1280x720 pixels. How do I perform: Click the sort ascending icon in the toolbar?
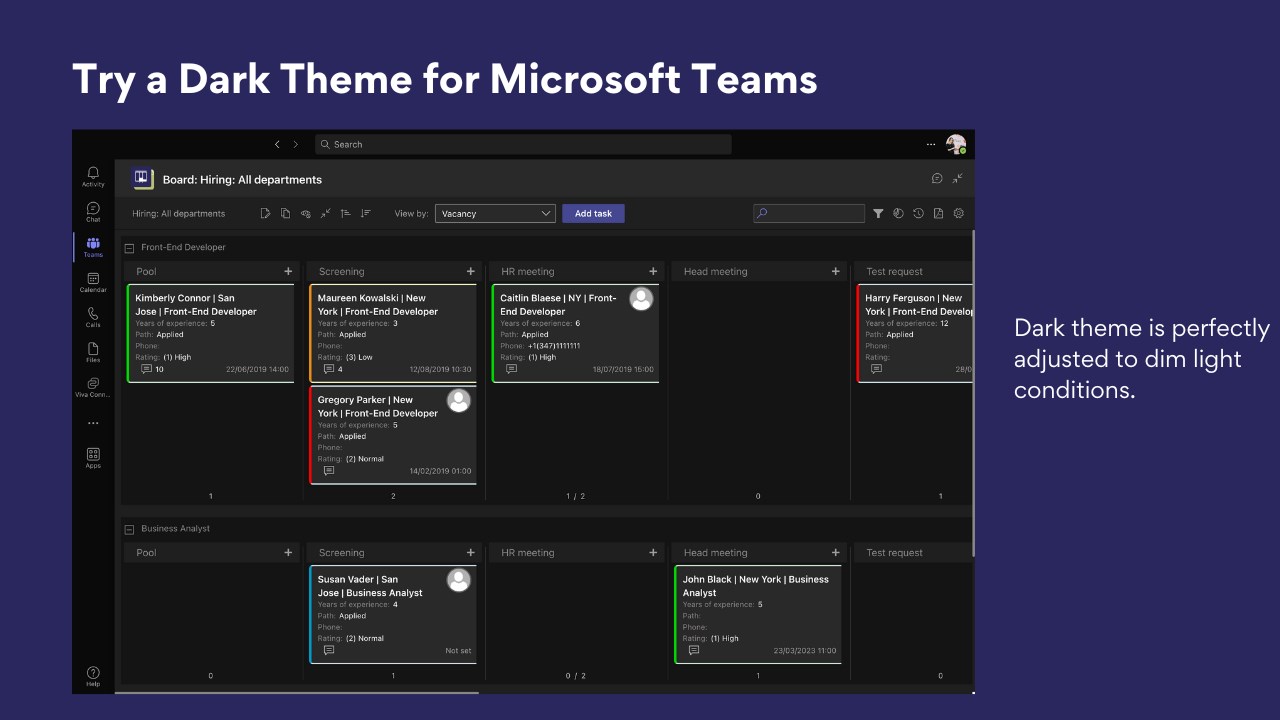pos(346,213)
